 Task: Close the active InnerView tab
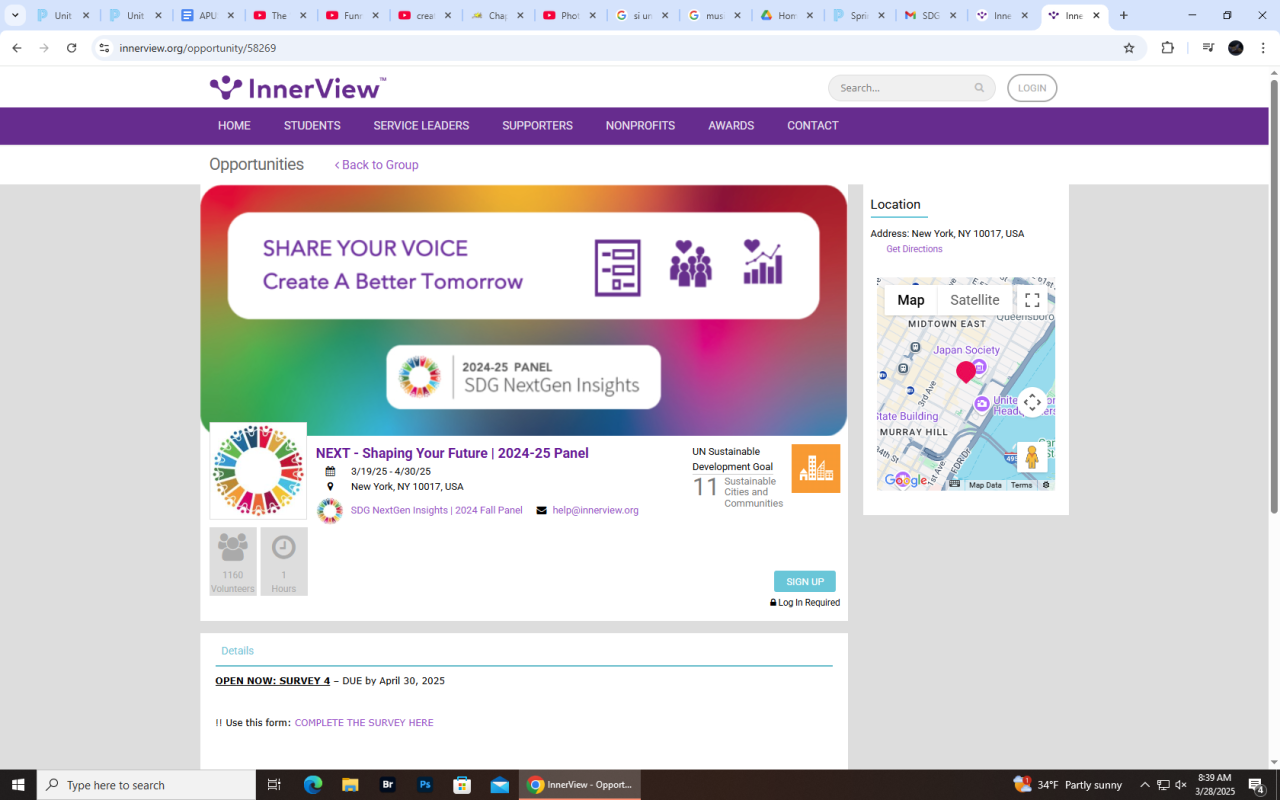[x=1097, y=16]
